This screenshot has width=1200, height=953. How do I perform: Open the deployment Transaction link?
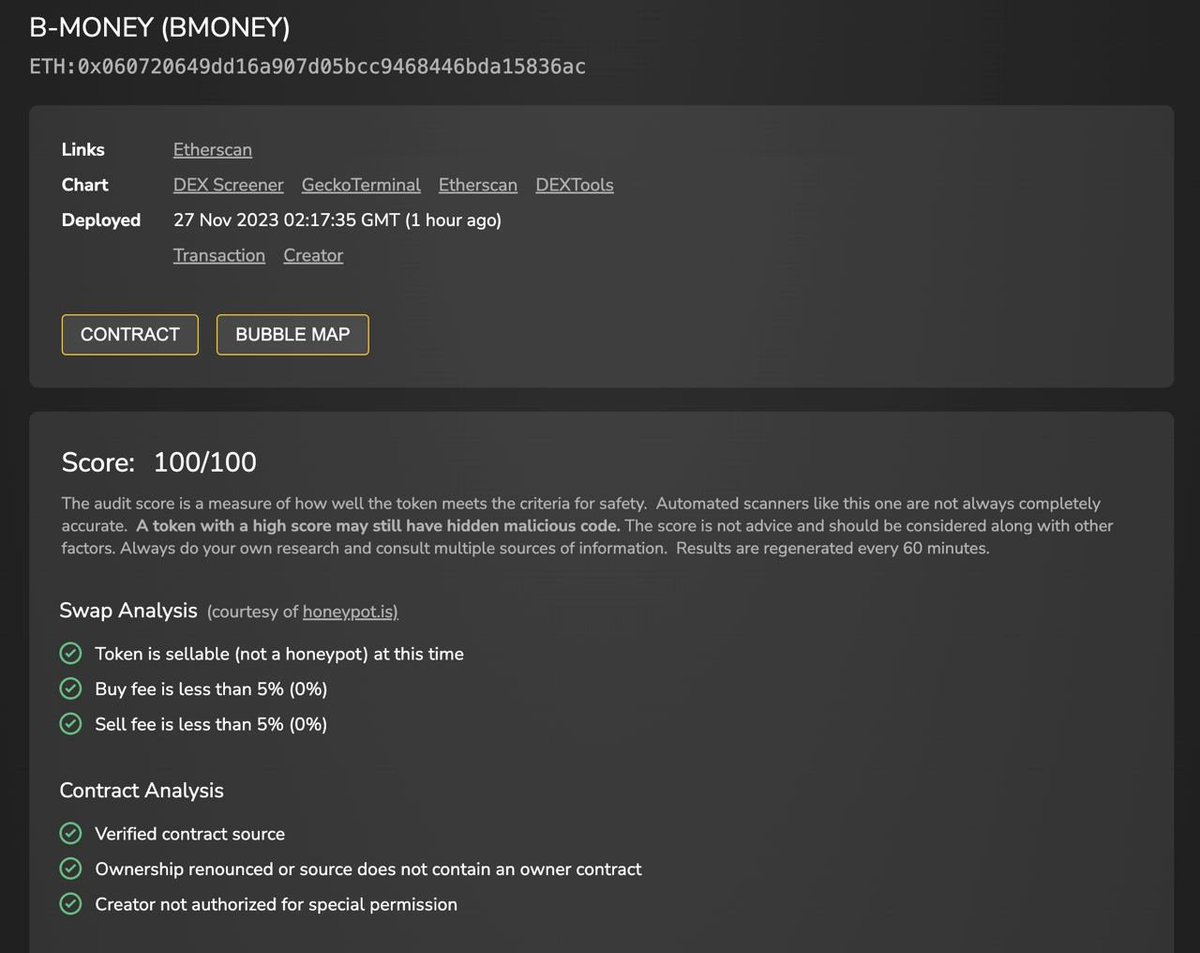point(219,255)
